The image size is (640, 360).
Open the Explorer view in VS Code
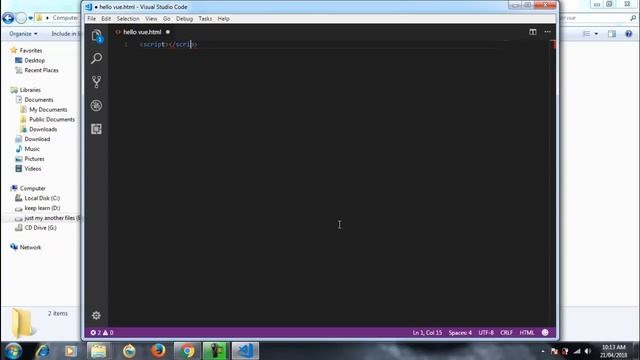click(96, 36)
